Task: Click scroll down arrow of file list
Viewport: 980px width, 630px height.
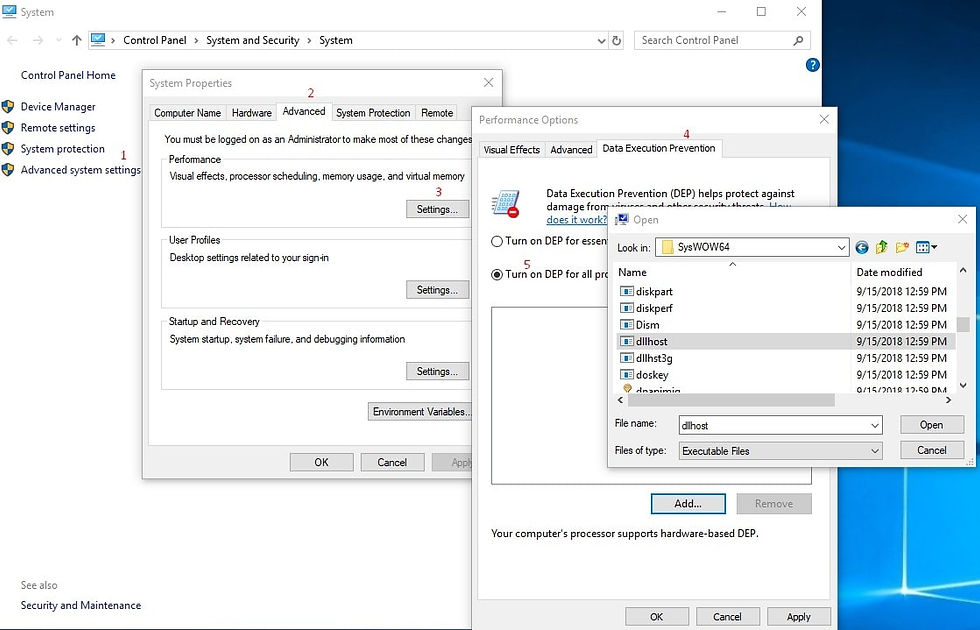Action: (x=963, y=385)
